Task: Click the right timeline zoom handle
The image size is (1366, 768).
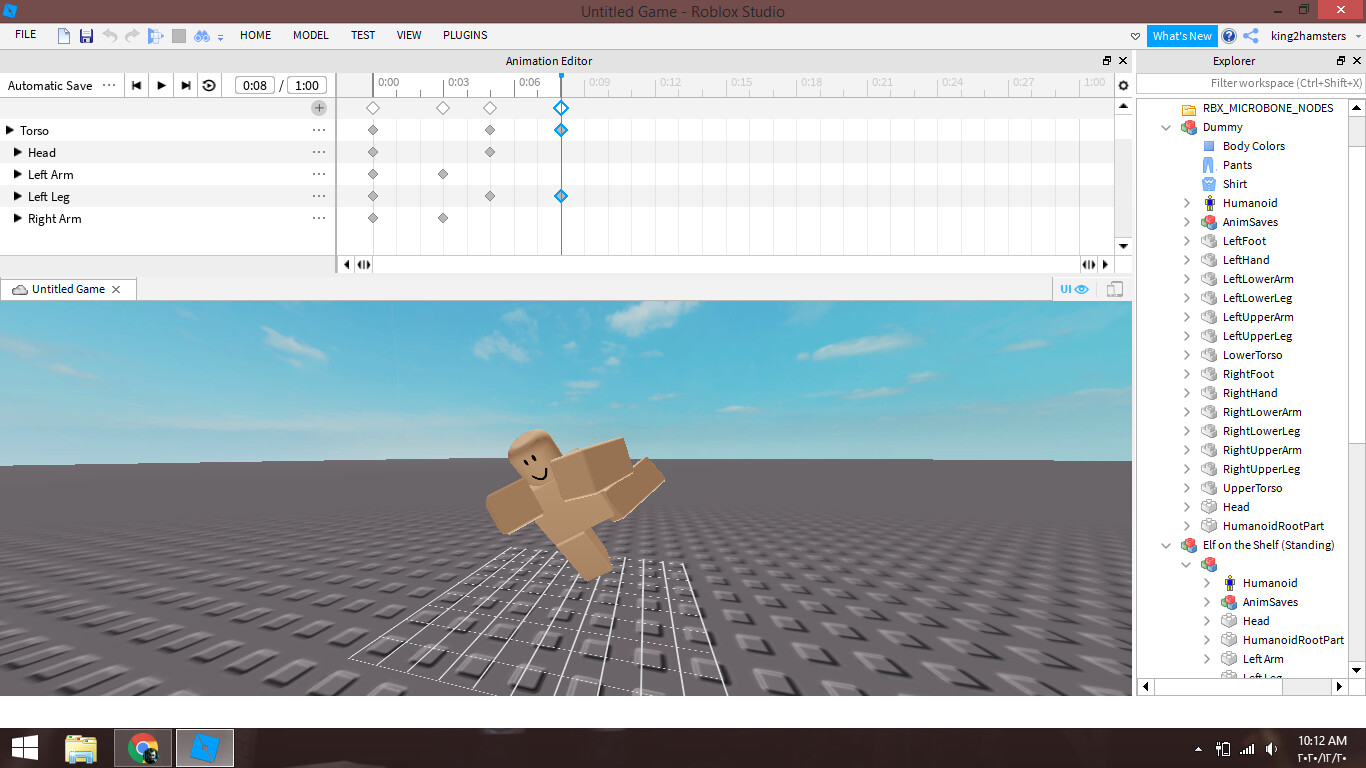Action: click(x=1088, y=265)
